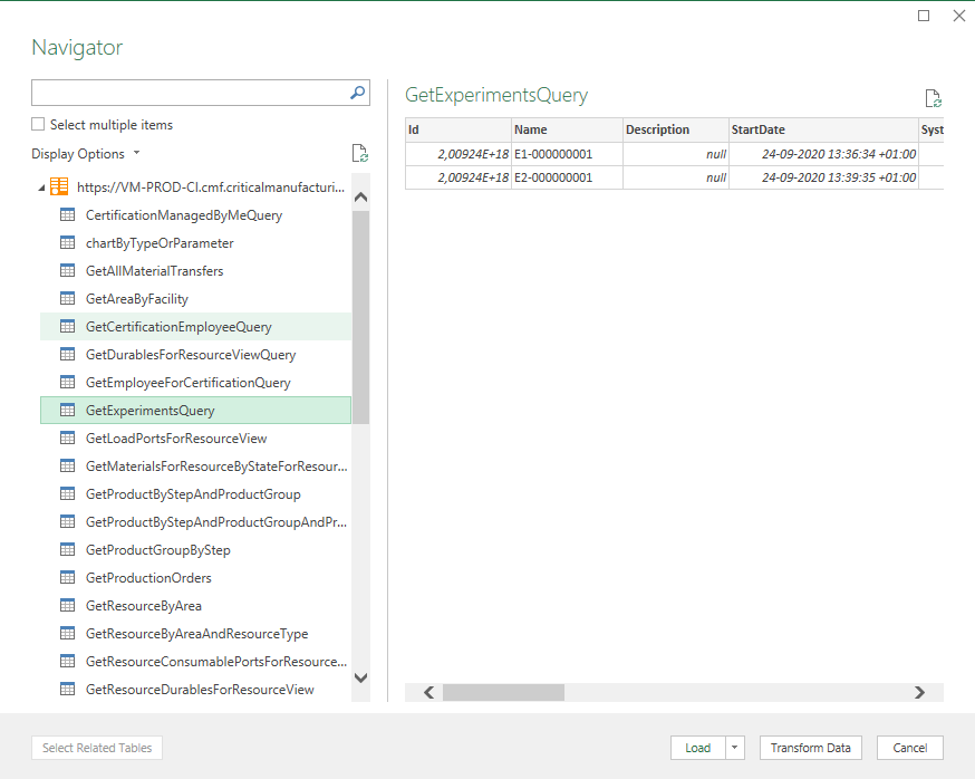
Task: Select GetAllMaterialTransfers in the tree
Action: [x=154, y=270]
